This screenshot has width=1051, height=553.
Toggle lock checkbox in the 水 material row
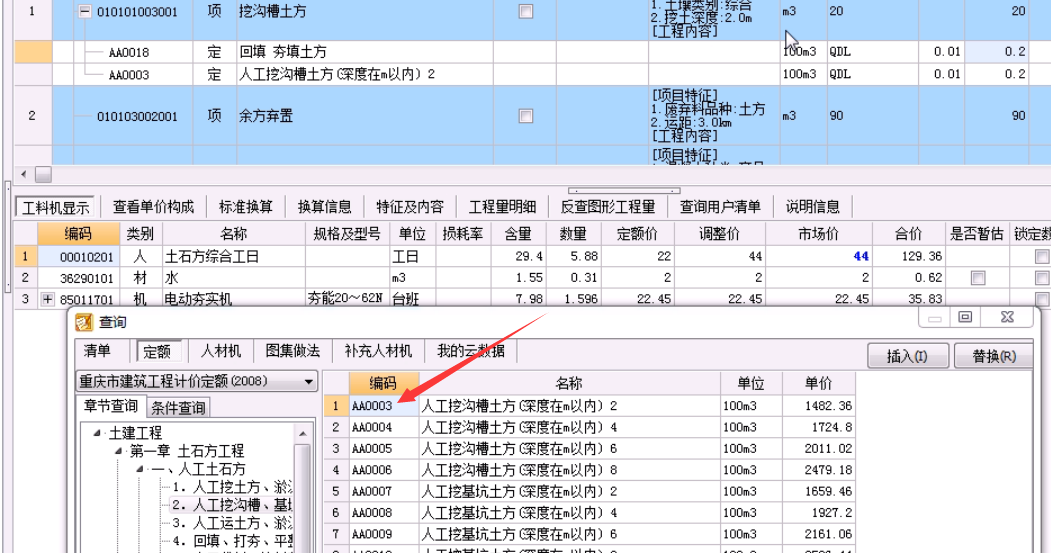(1042, 278)
